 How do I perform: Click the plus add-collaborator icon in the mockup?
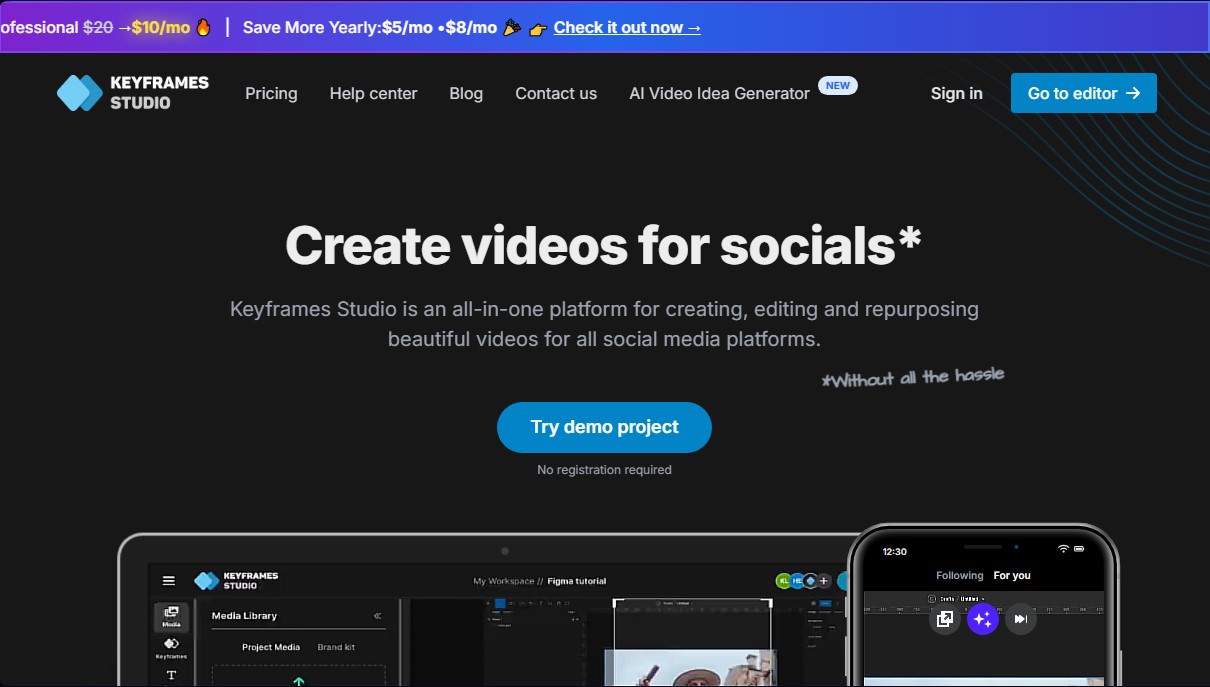pos(823,581)
